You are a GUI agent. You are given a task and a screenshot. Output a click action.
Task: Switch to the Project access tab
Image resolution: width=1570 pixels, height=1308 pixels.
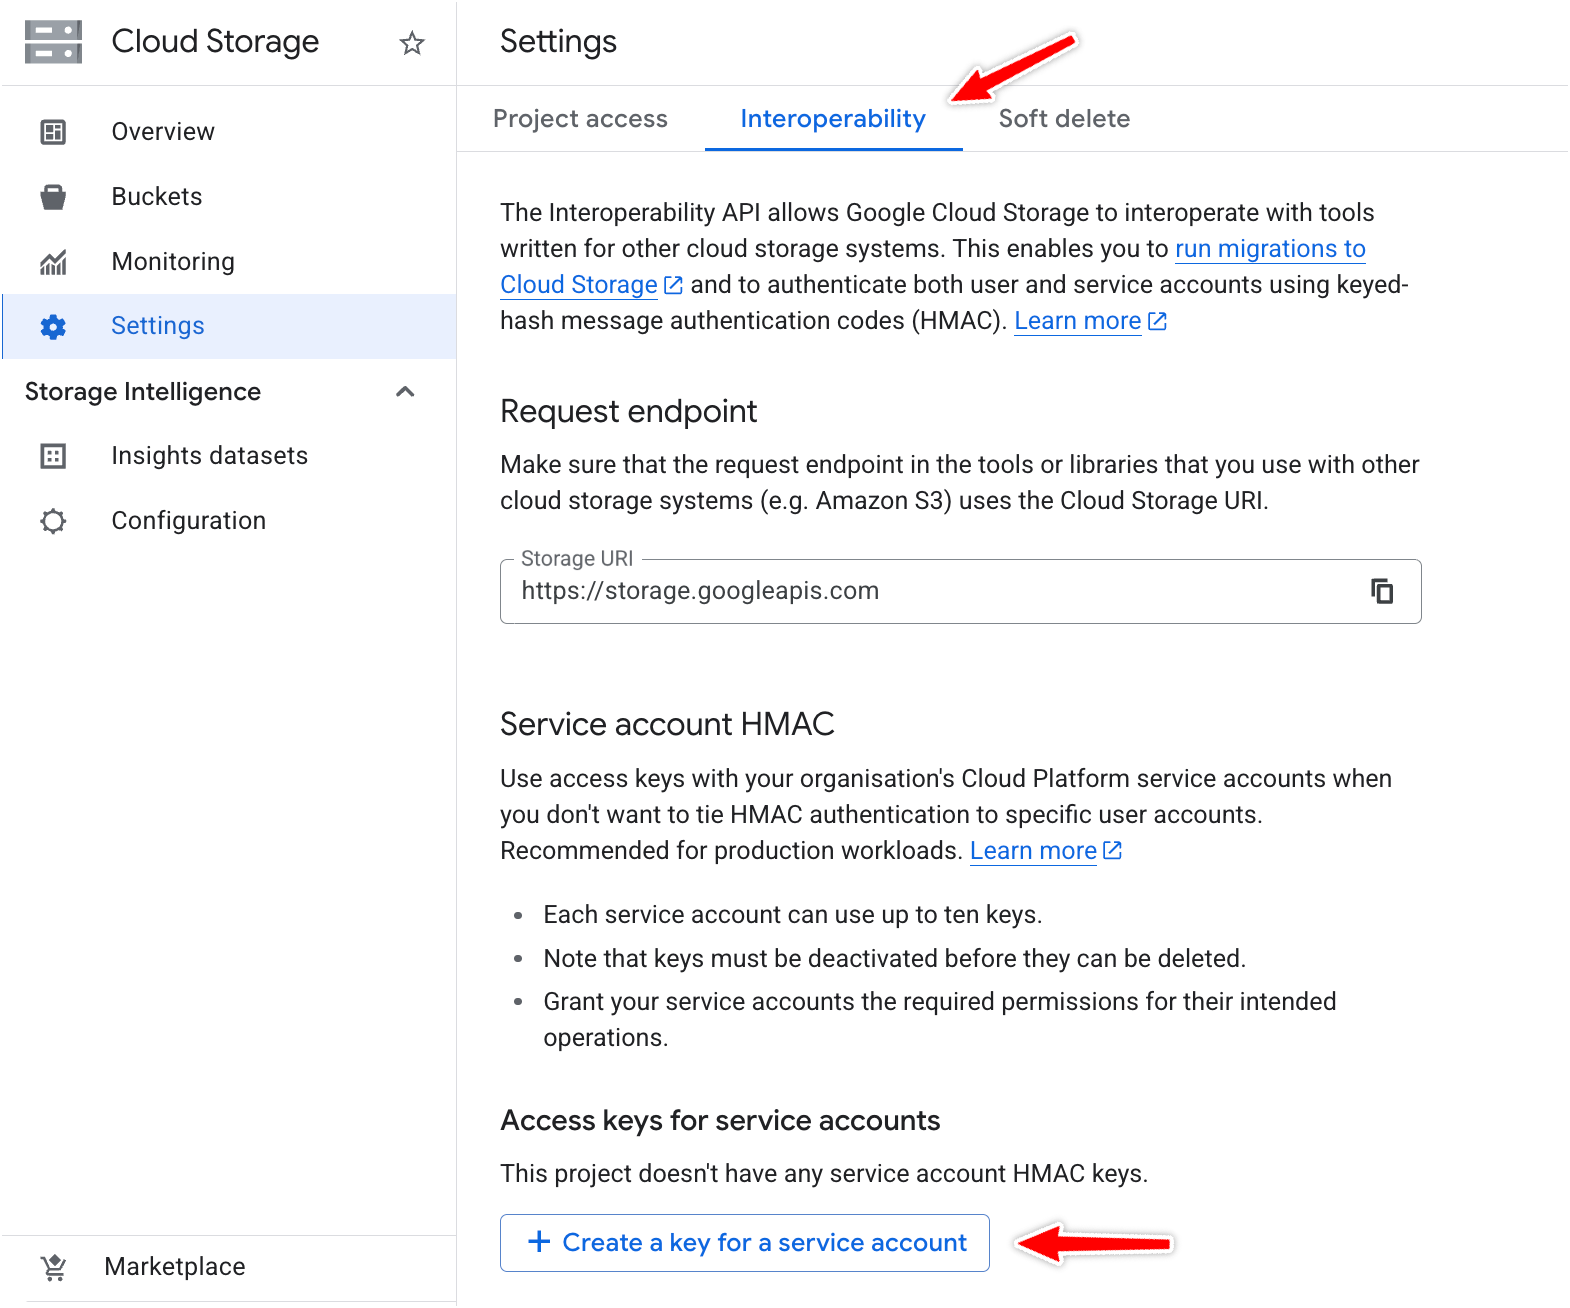580,119
